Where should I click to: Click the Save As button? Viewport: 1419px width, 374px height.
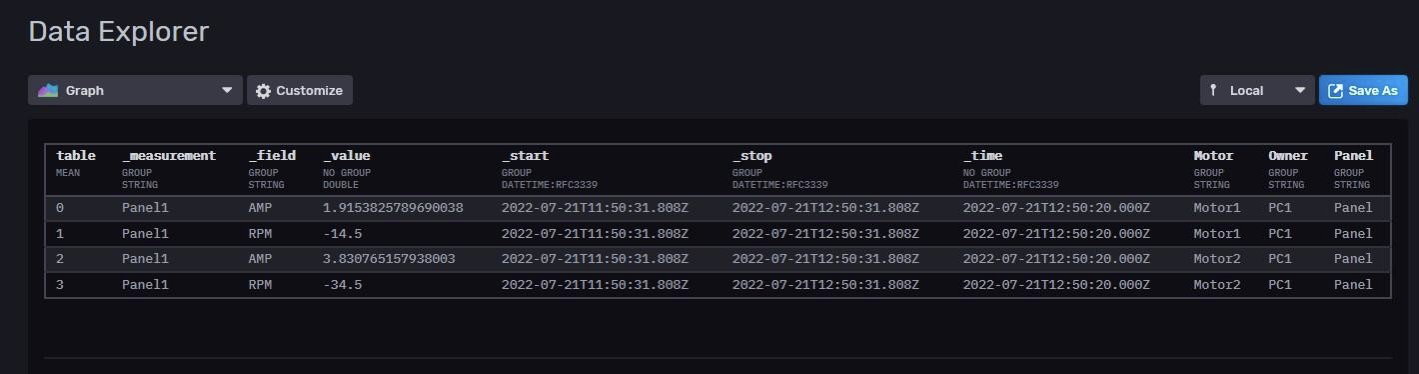[1363, 91]
